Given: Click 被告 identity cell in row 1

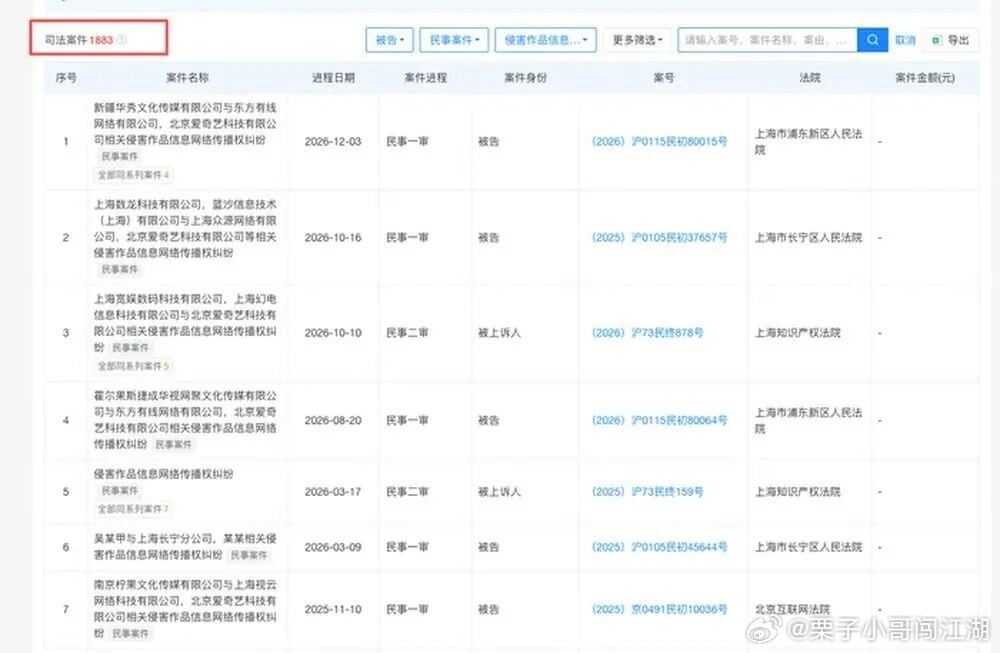Looking at the screenshot, I should coord(488,142).
